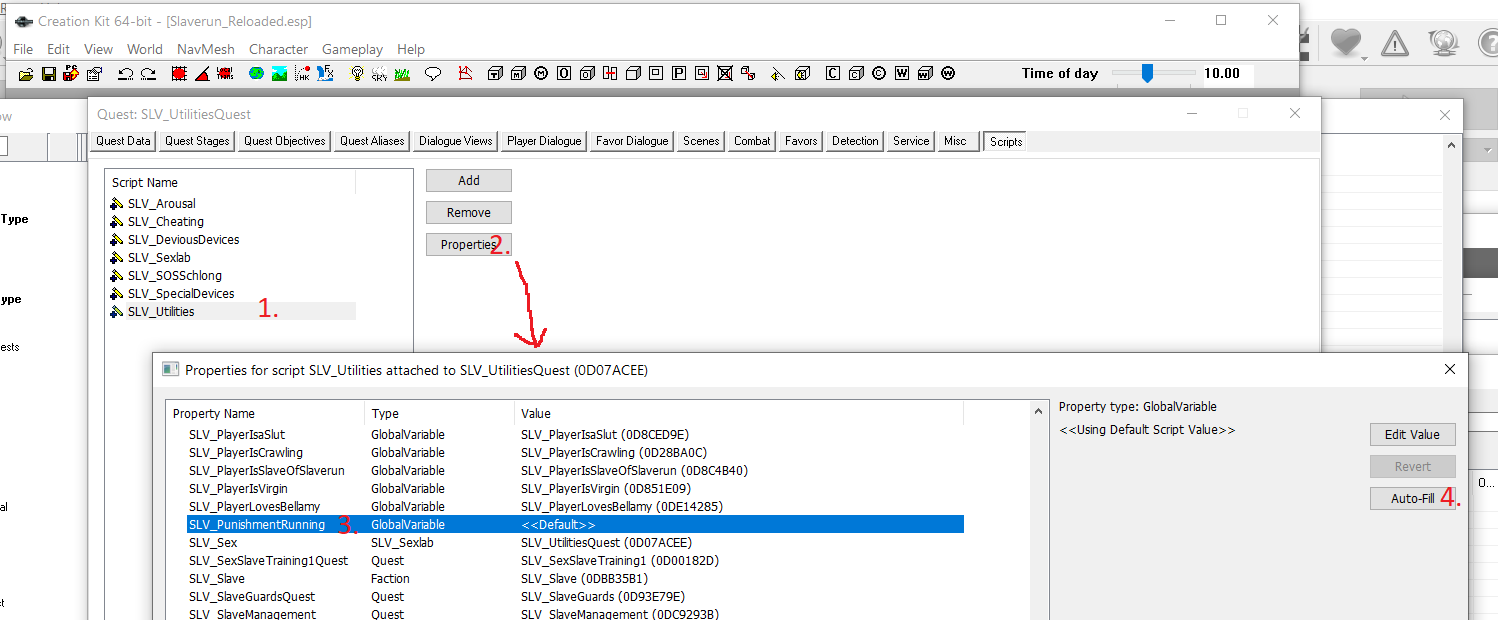Select the Snap to Angle icon
Screen dimensions: 1498x620
pos(203,73)
